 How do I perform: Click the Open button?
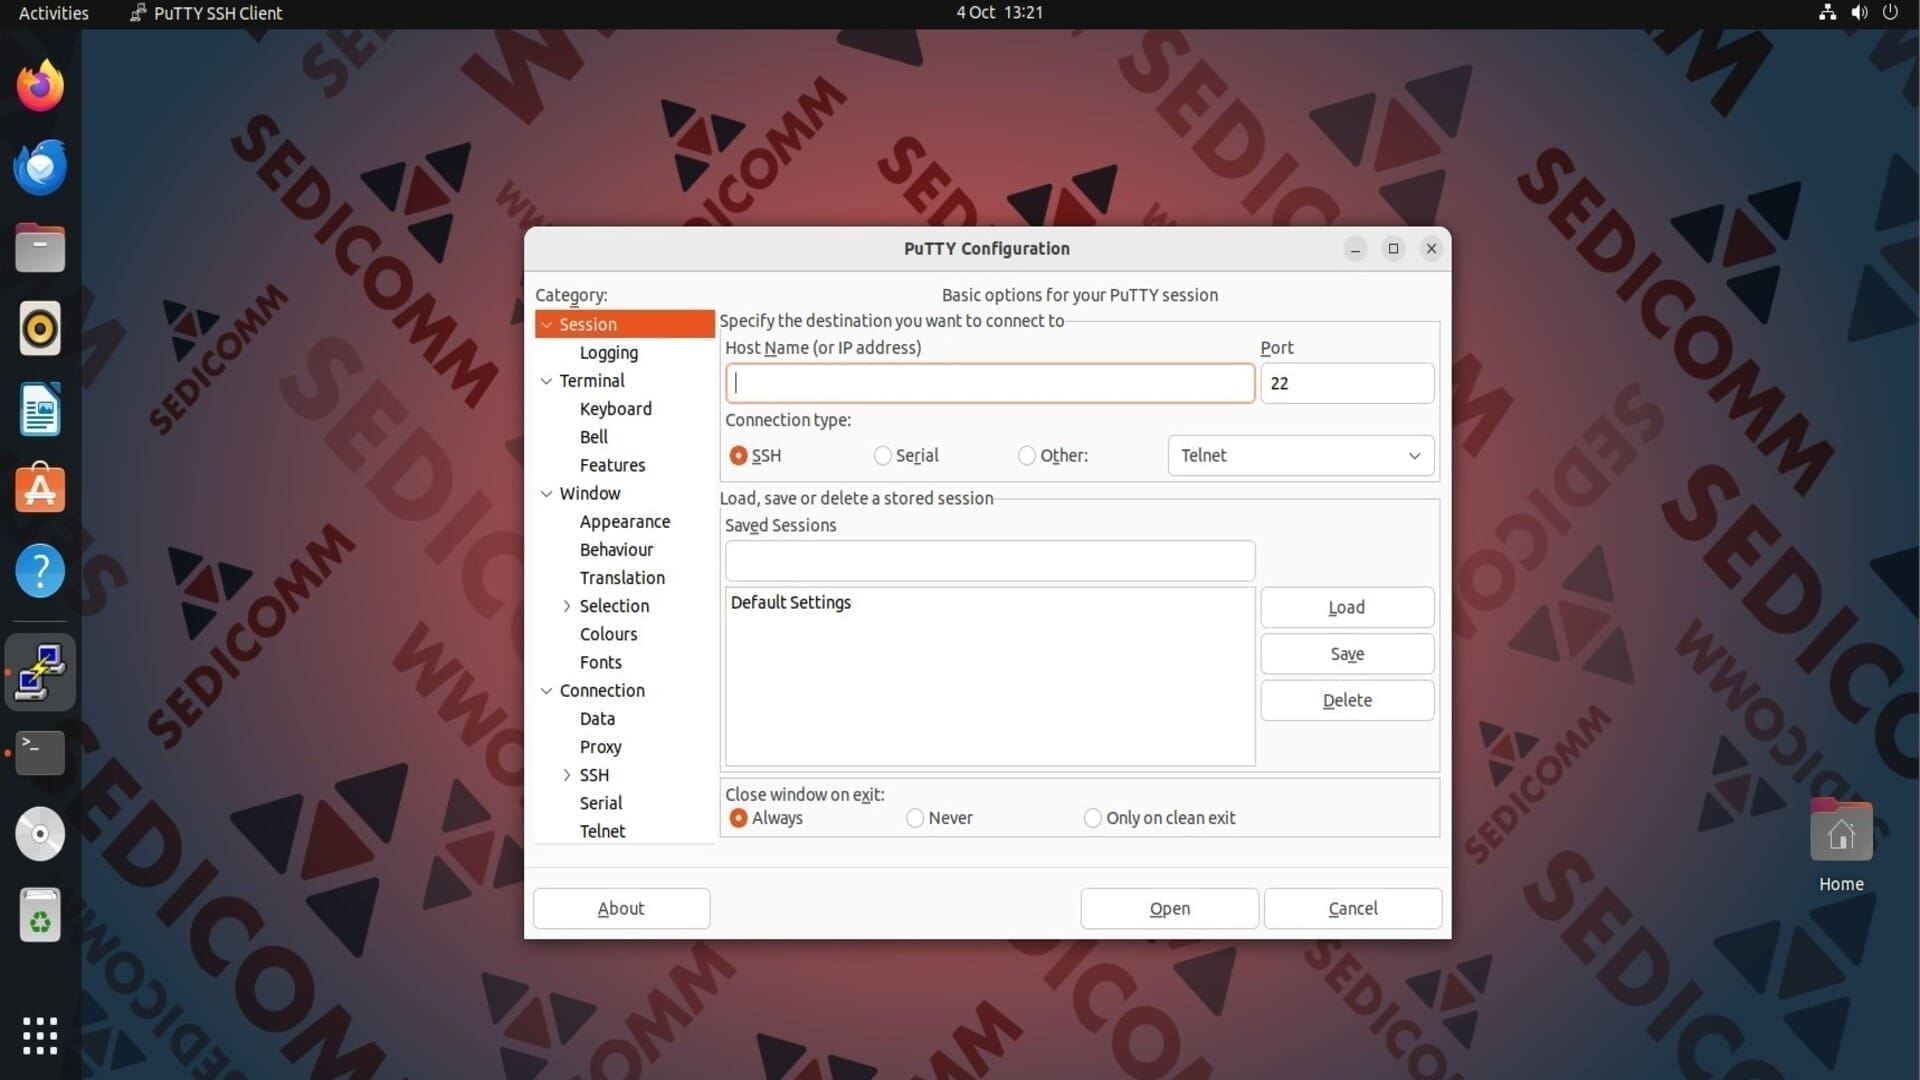click(x=1169, y=908)
